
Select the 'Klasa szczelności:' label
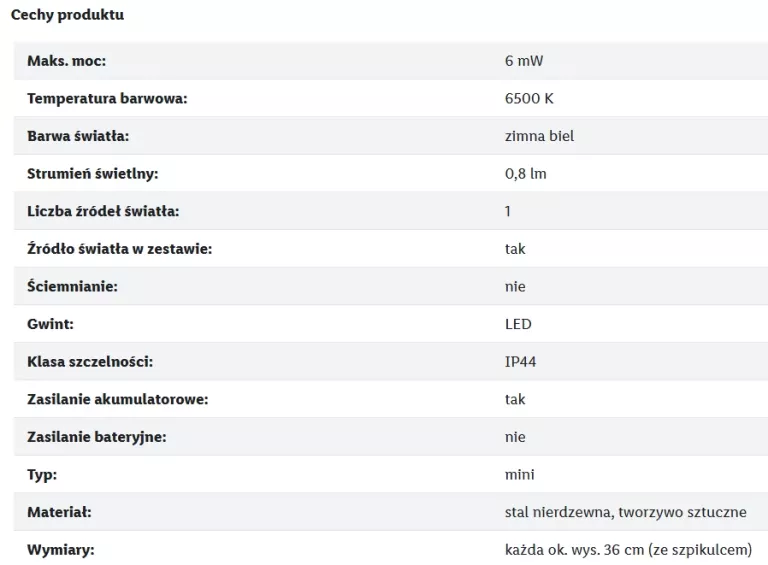[x=90, y=362]
